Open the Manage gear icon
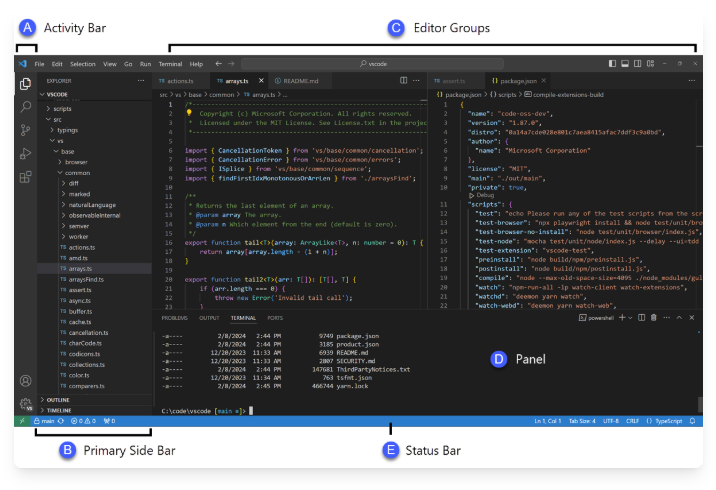716x490 pixels. tap(26, 404)
